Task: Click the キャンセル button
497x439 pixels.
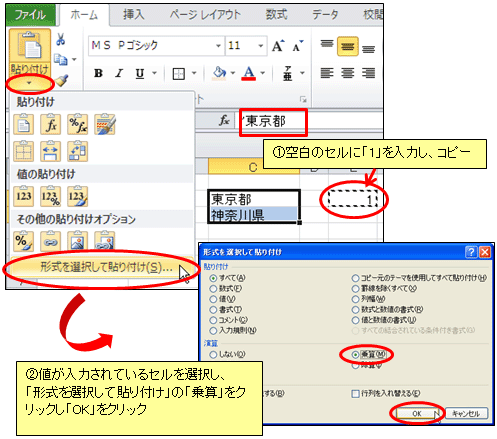Action: tap(466, 414)
